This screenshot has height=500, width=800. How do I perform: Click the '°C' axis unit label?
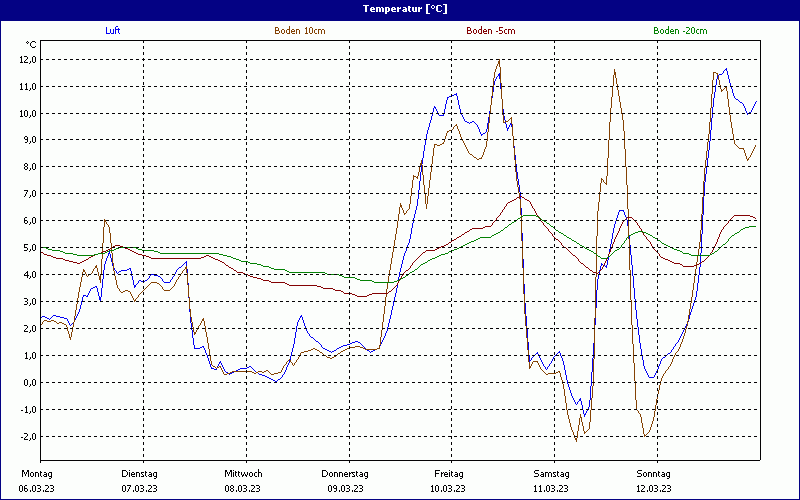pyautogui.click(x=31, y=45)
